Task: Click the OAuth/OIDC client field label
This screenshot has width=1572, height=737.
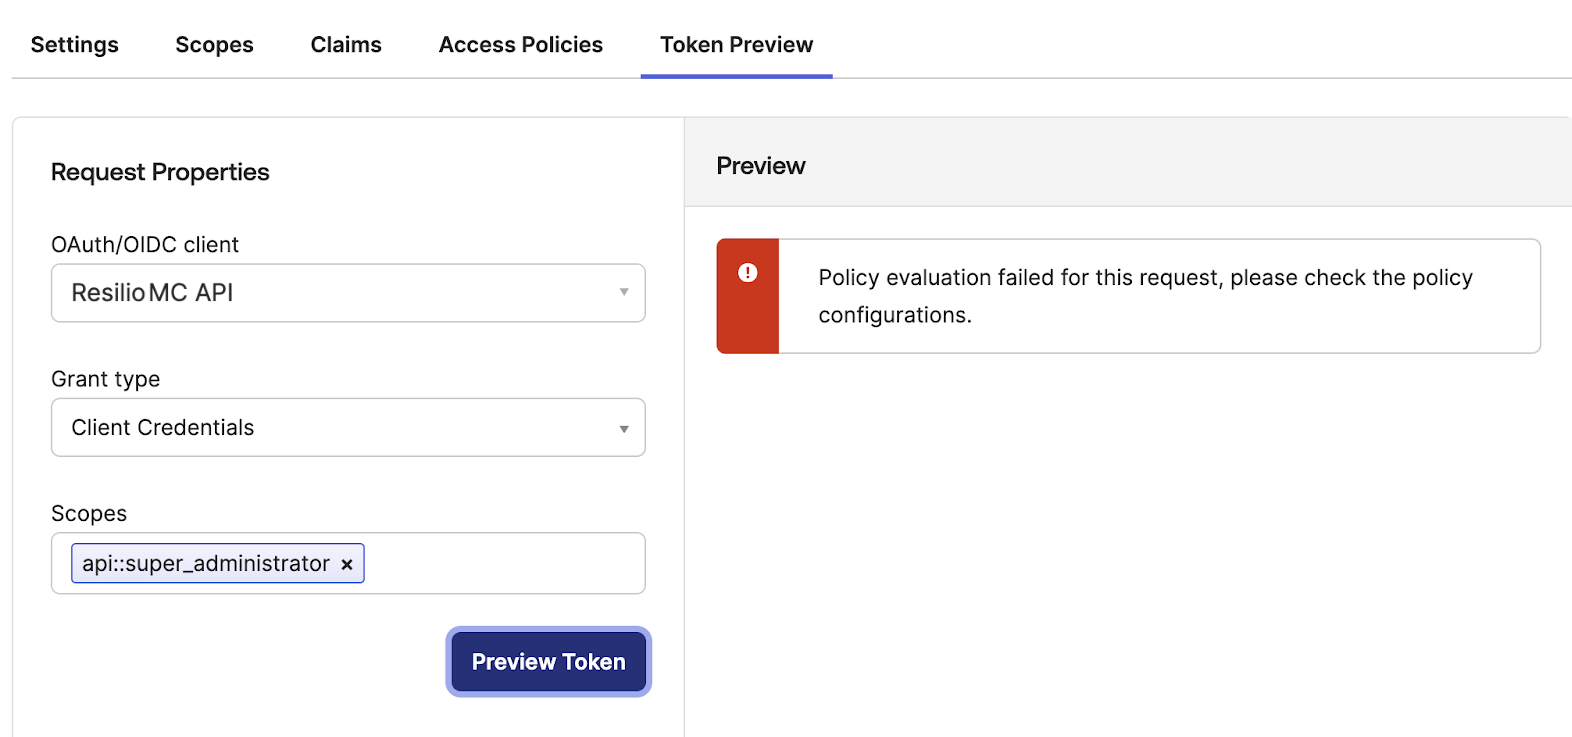Action: tap(145, 245)
